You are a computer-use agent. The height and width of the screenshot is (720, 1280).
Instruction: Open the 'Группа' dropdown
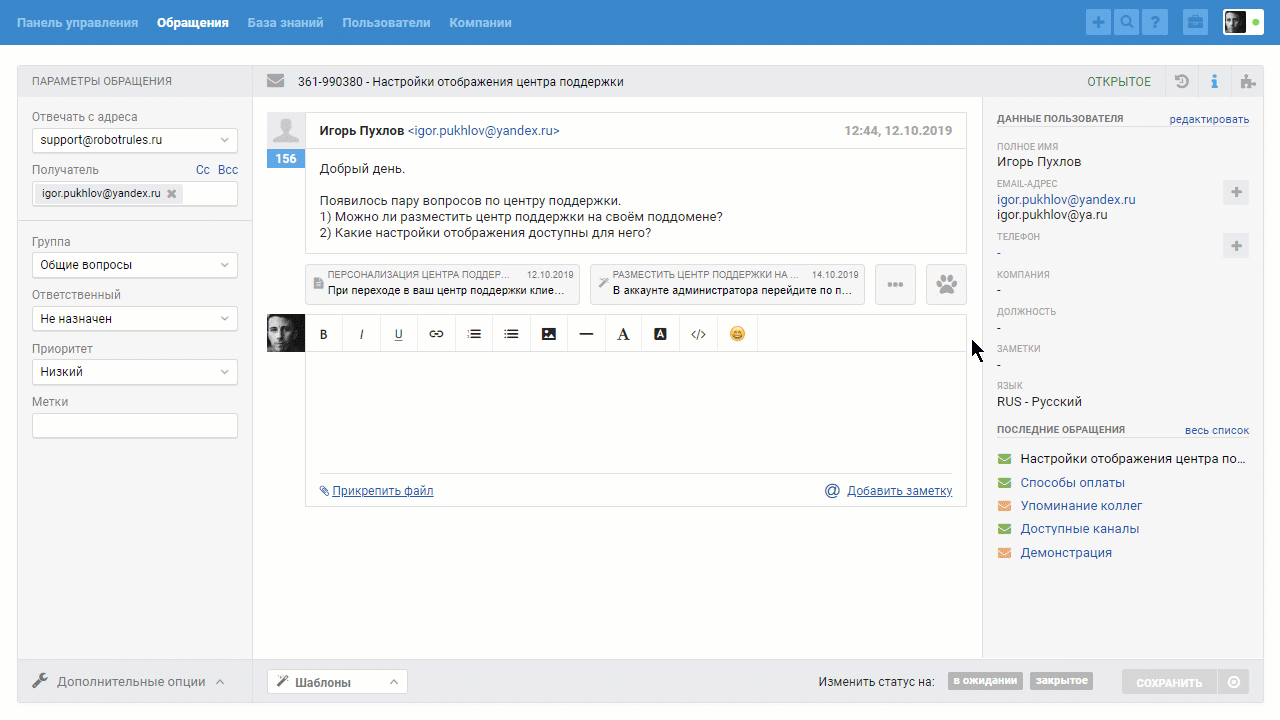pyautogui.click(x=135, y=265)
